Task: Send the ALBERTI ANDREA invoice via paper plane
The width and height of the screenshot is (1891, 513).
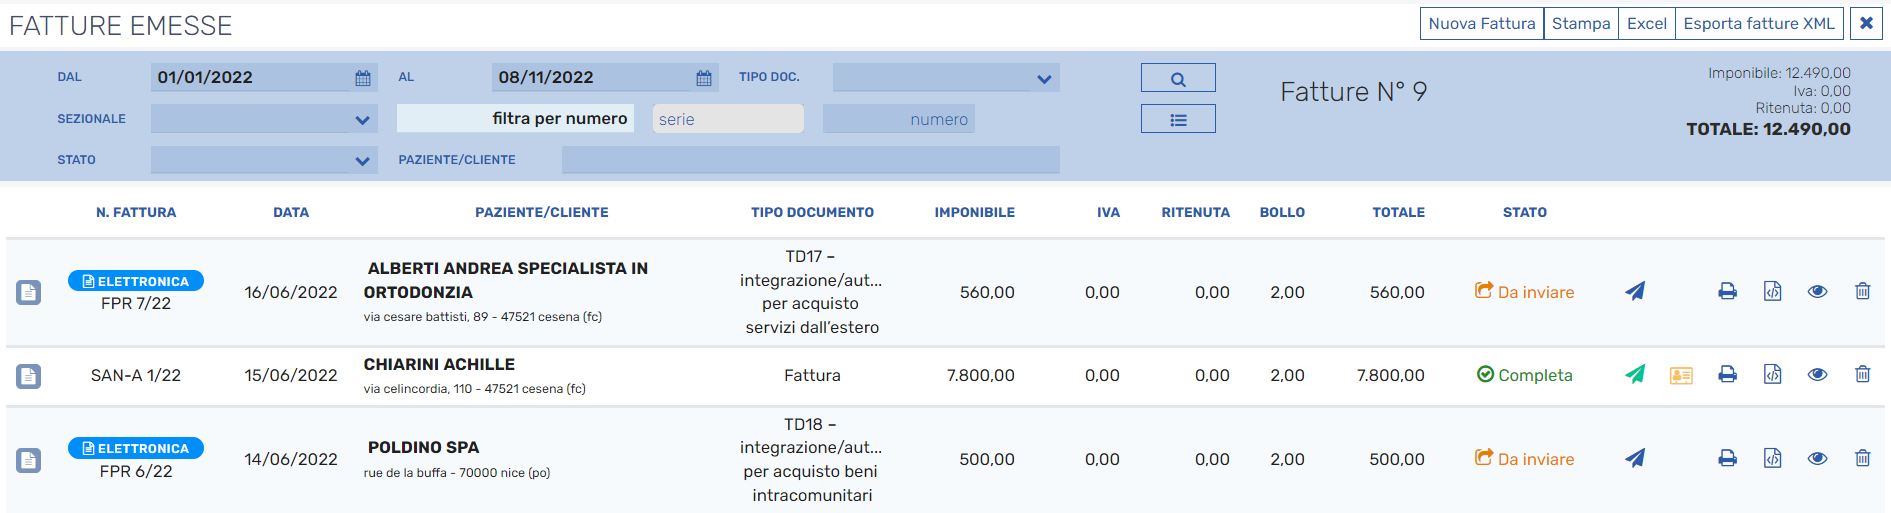Action: 1635,291
